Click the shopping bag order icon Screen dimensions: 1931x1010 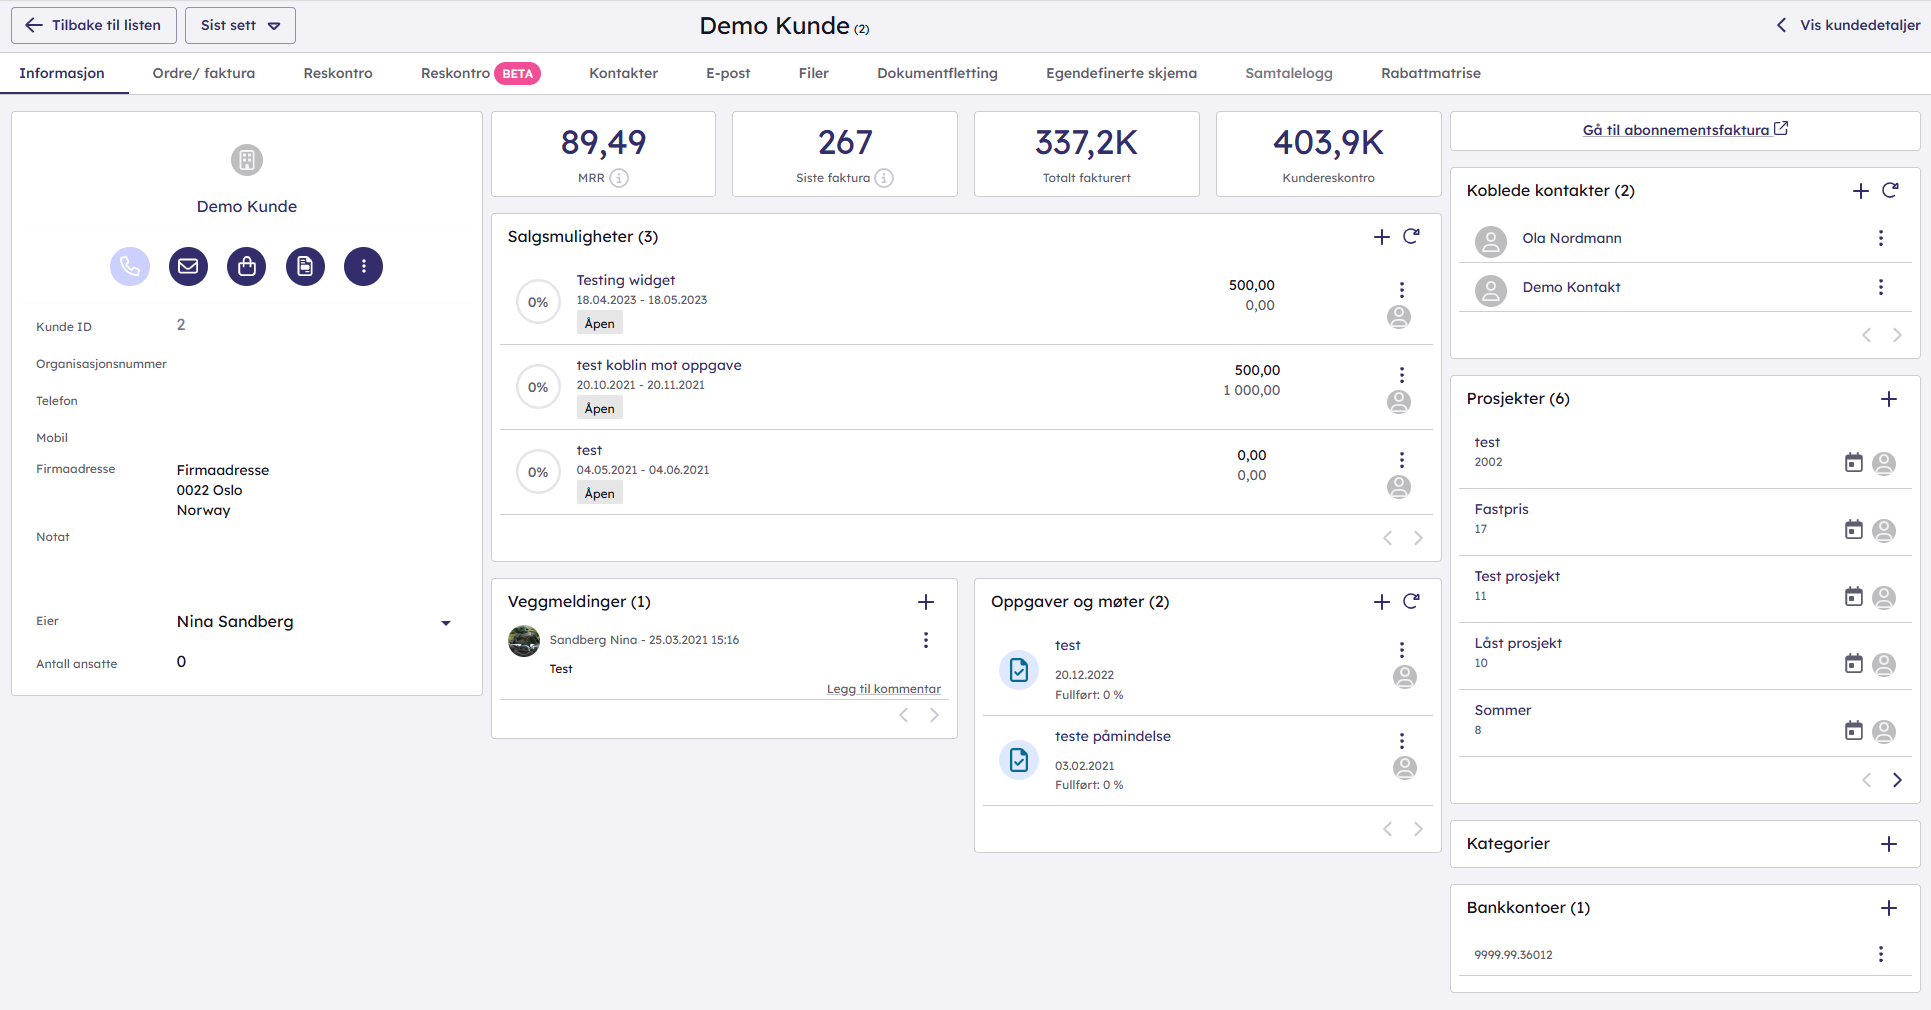click(x=247, y=267)
